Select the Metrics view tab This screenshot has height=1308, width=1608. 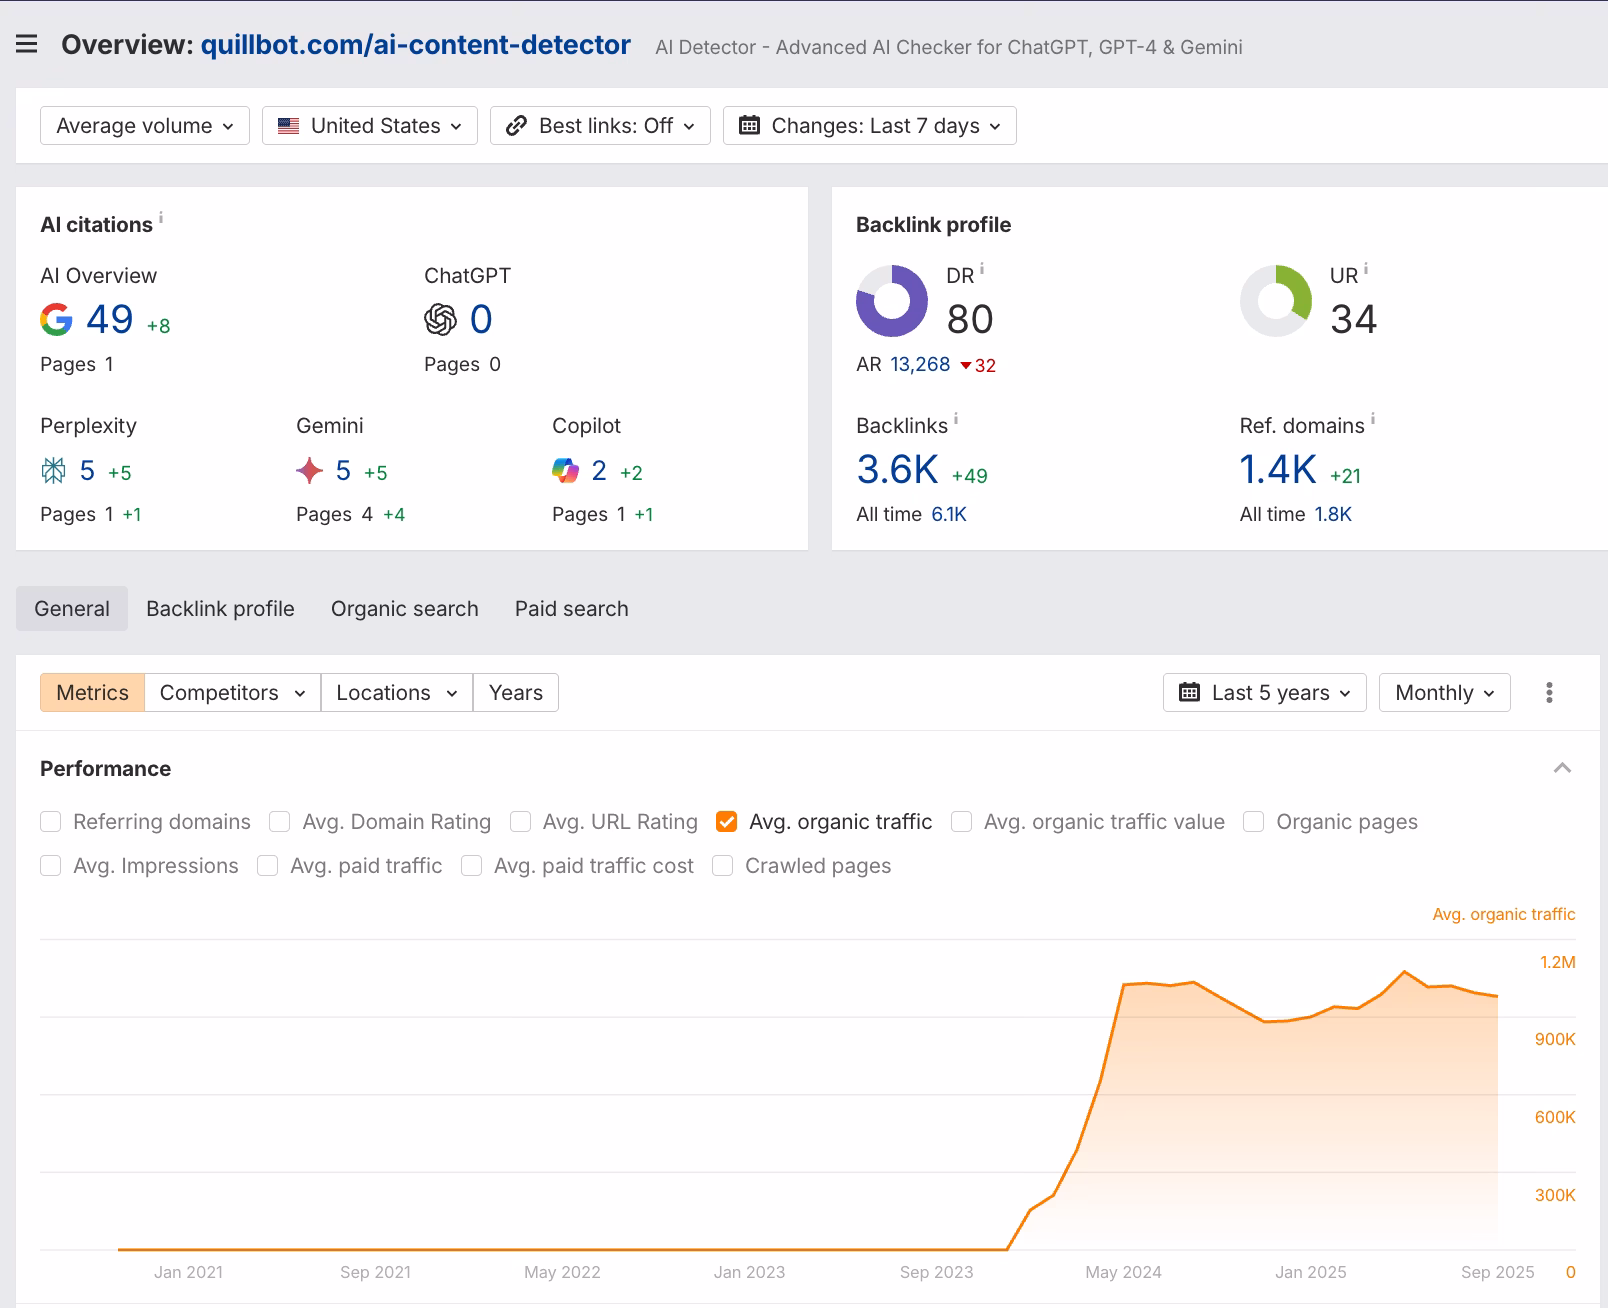(x=92, y=692)
